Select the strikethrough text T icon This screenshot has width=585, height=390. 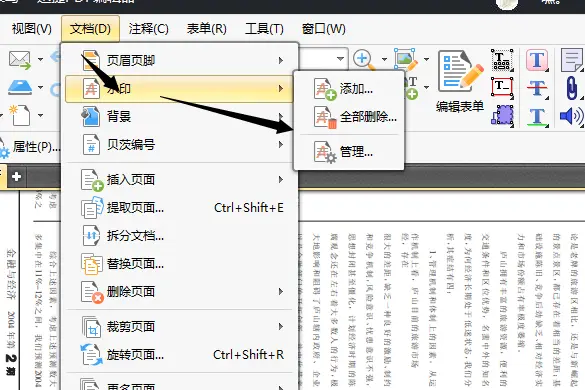tap(537, 88)
